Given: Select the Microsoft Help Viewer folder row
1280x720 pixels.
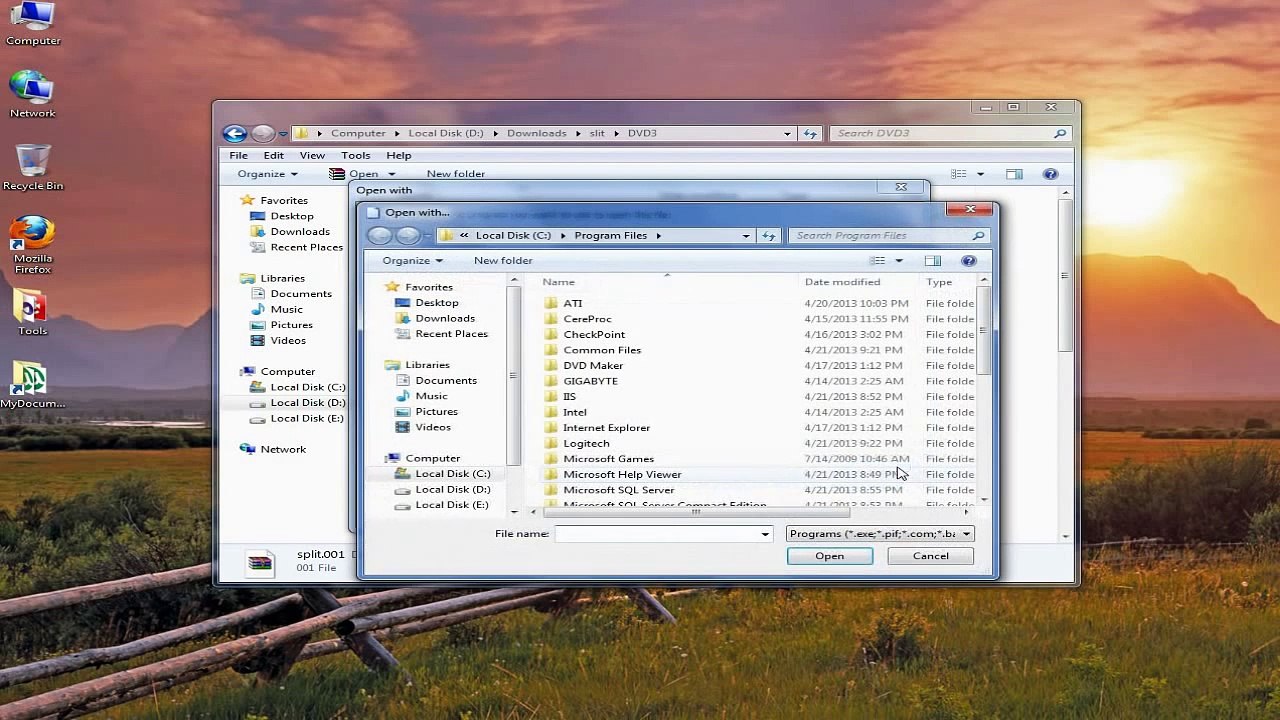Looking at the screenshot, I should 758,475.
